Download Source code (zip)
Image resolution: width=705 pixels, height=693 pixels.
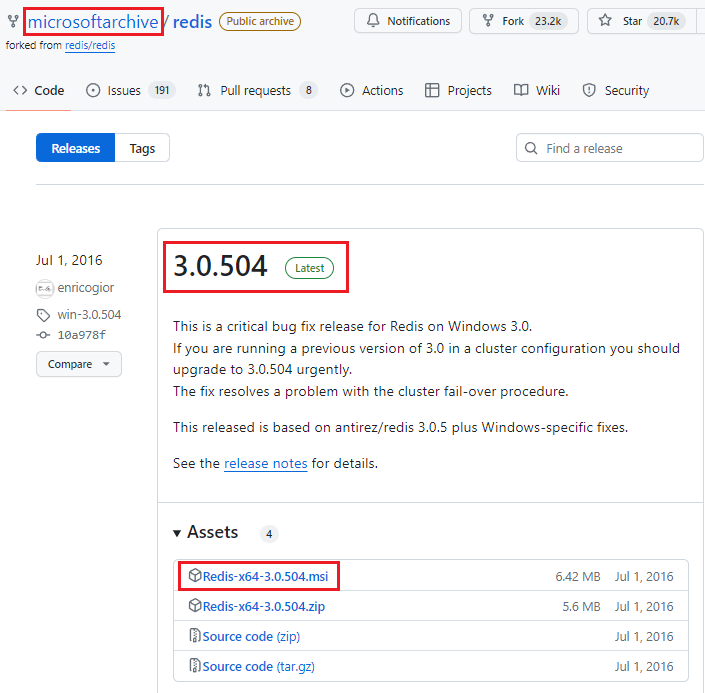tap(251, 637)
